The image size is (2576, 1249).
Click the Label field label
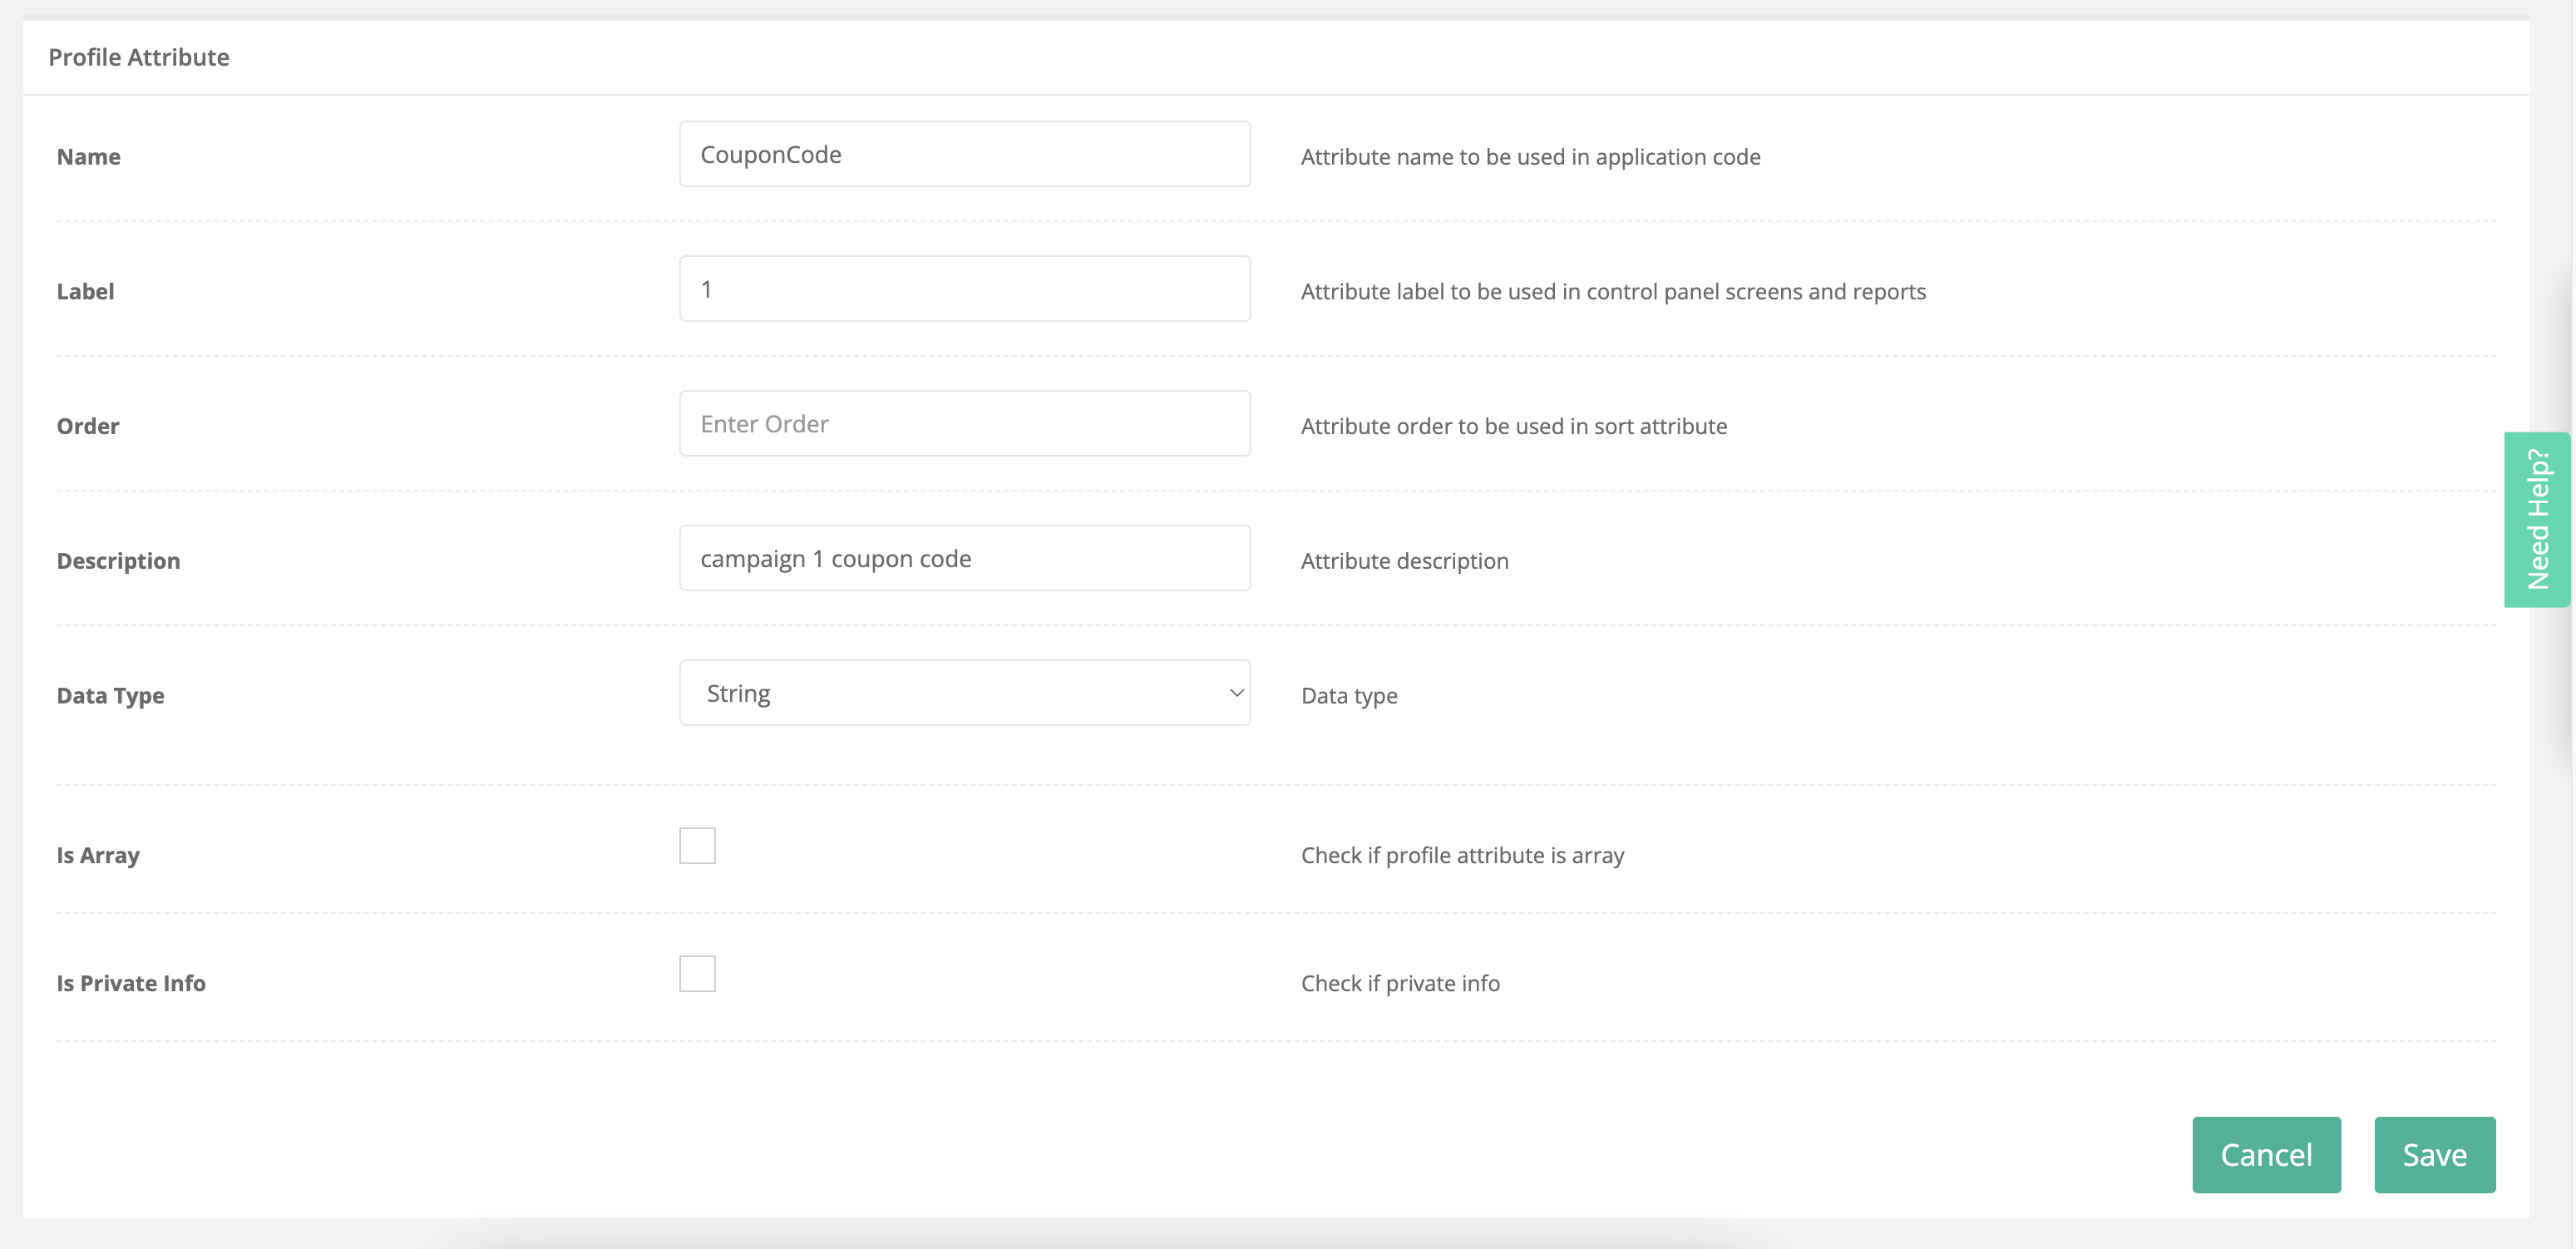86,292
